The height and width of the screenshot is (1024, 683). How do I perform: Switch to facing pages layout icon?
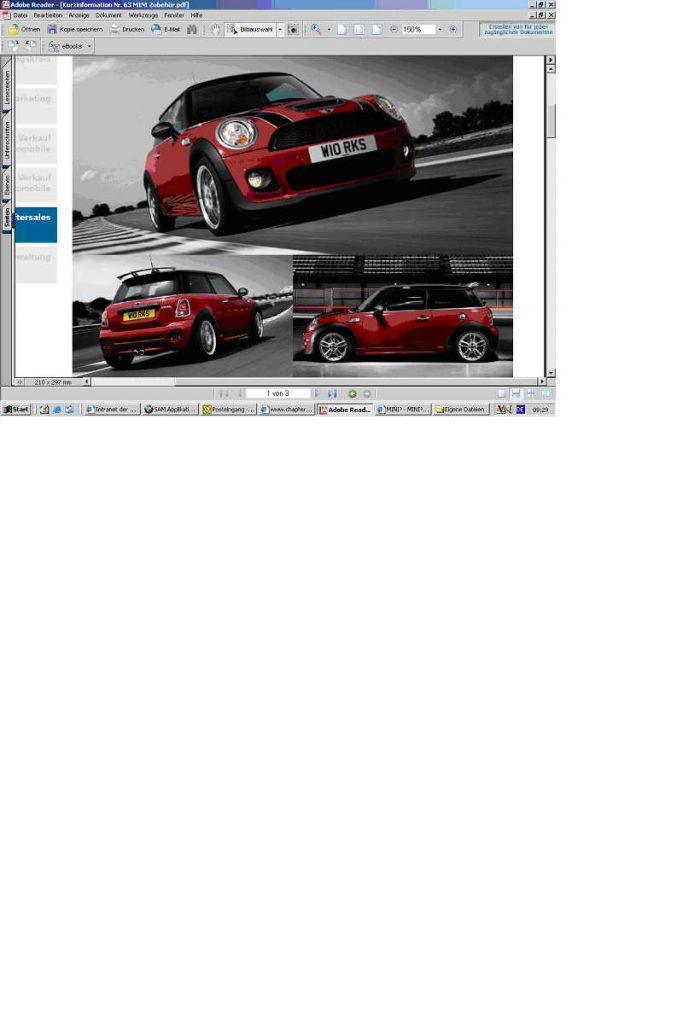(x=546, y=394)
